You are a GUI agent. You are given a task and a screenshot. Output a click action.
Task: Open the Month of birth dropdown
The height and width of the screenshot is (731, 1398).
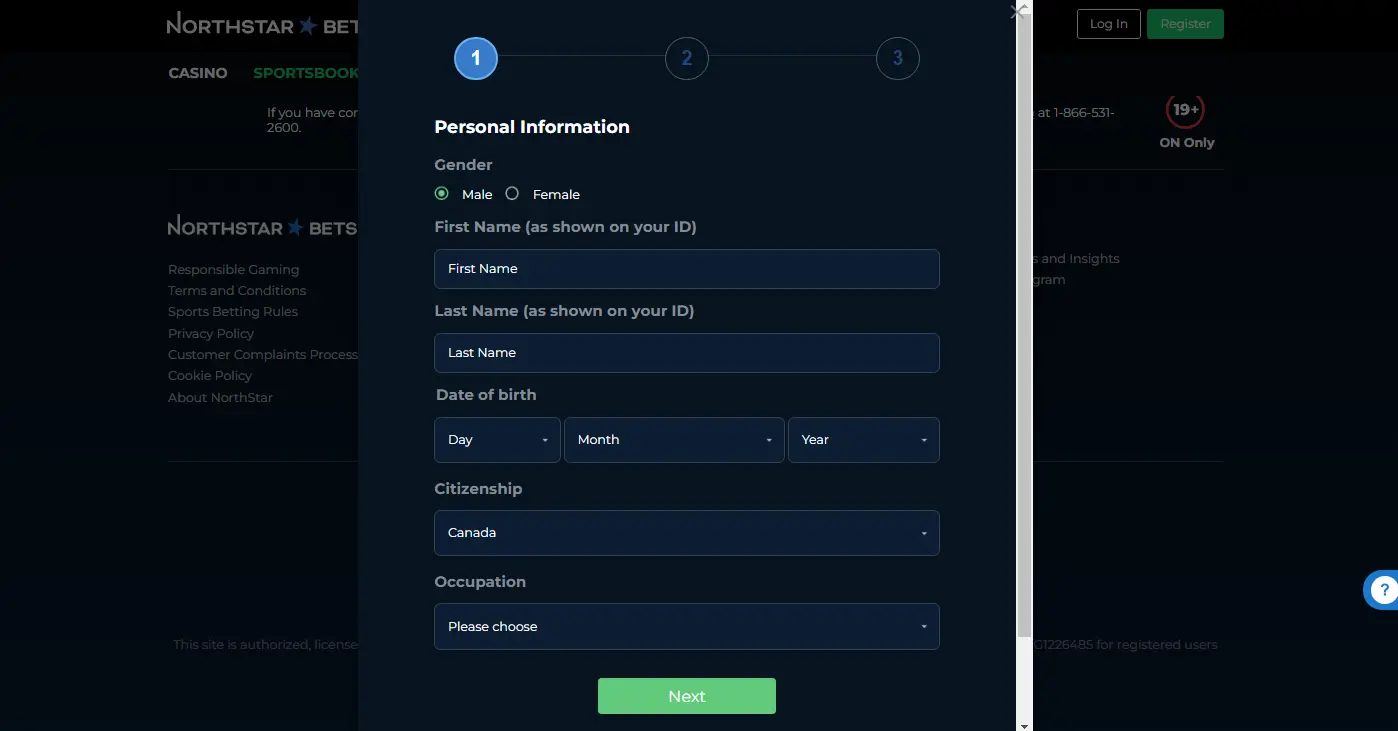point(674,440)
